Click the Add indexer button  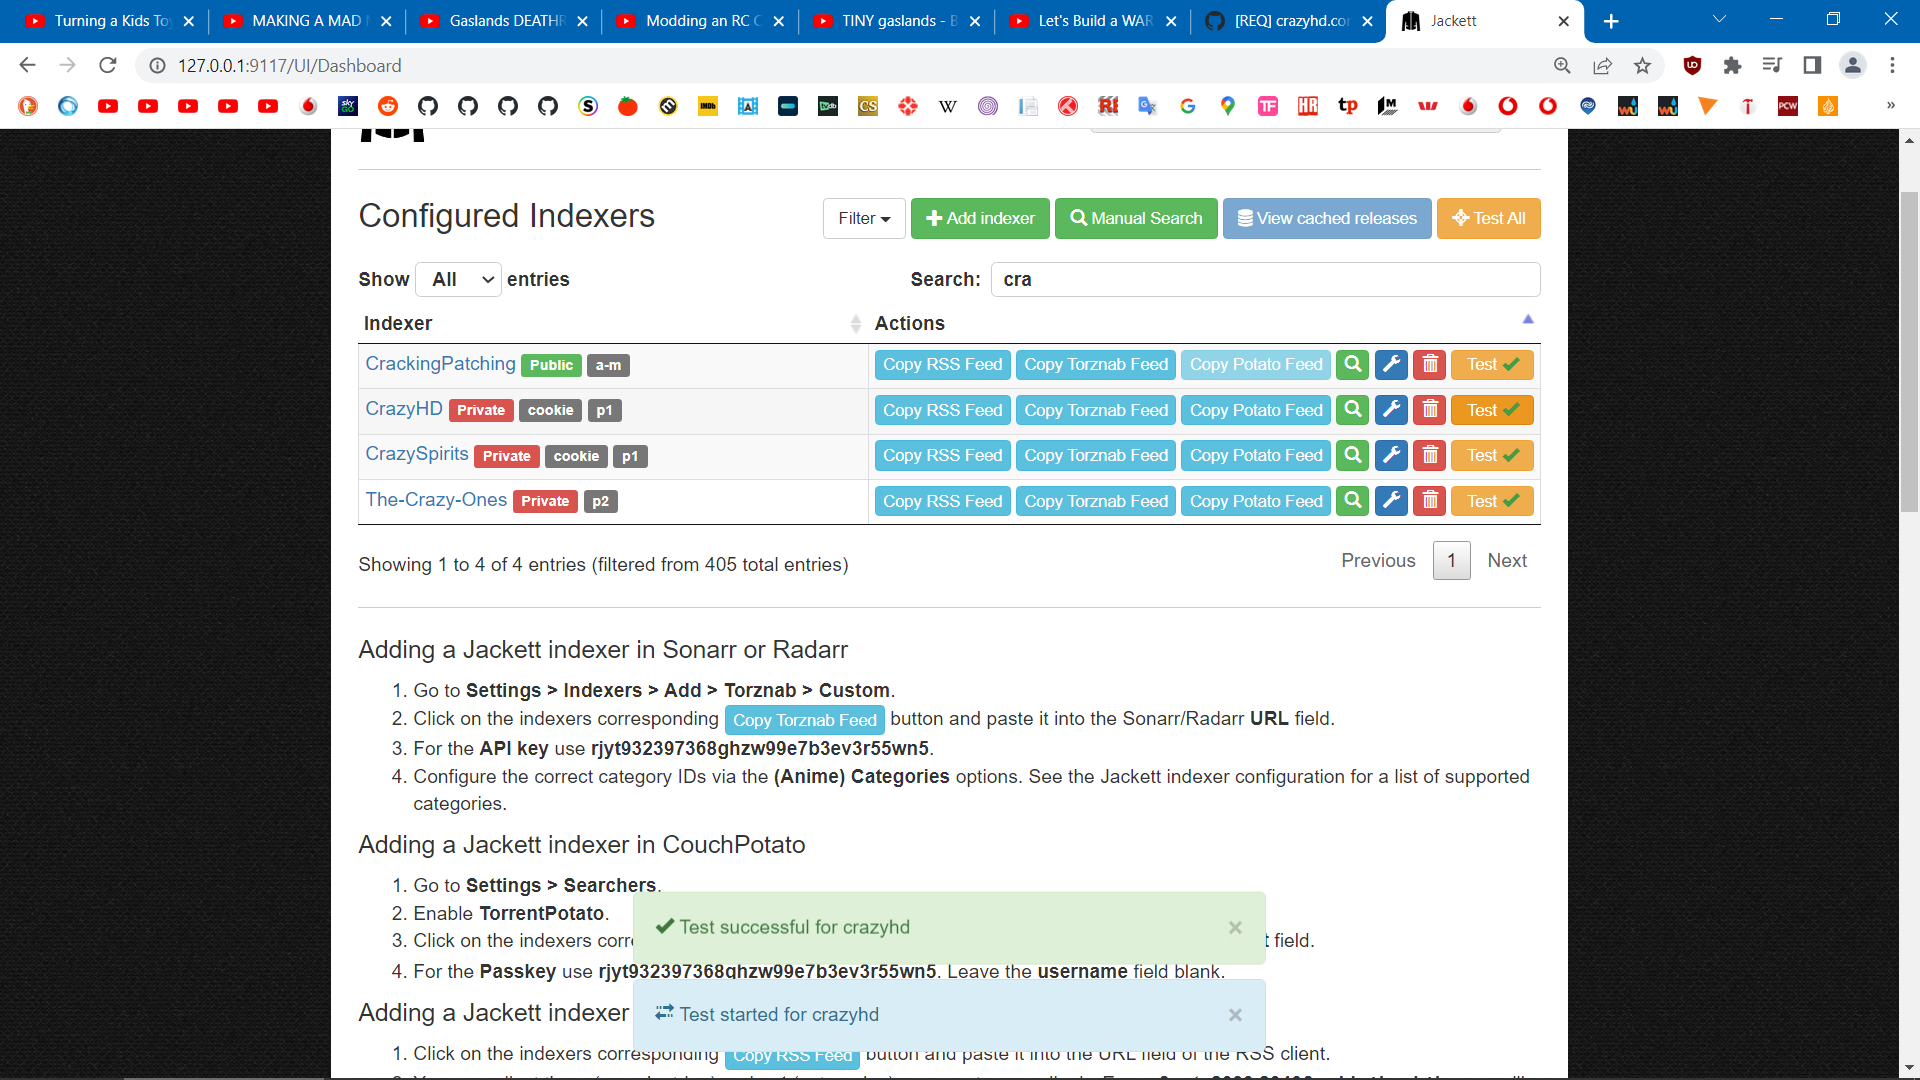(x=980, y=218)
